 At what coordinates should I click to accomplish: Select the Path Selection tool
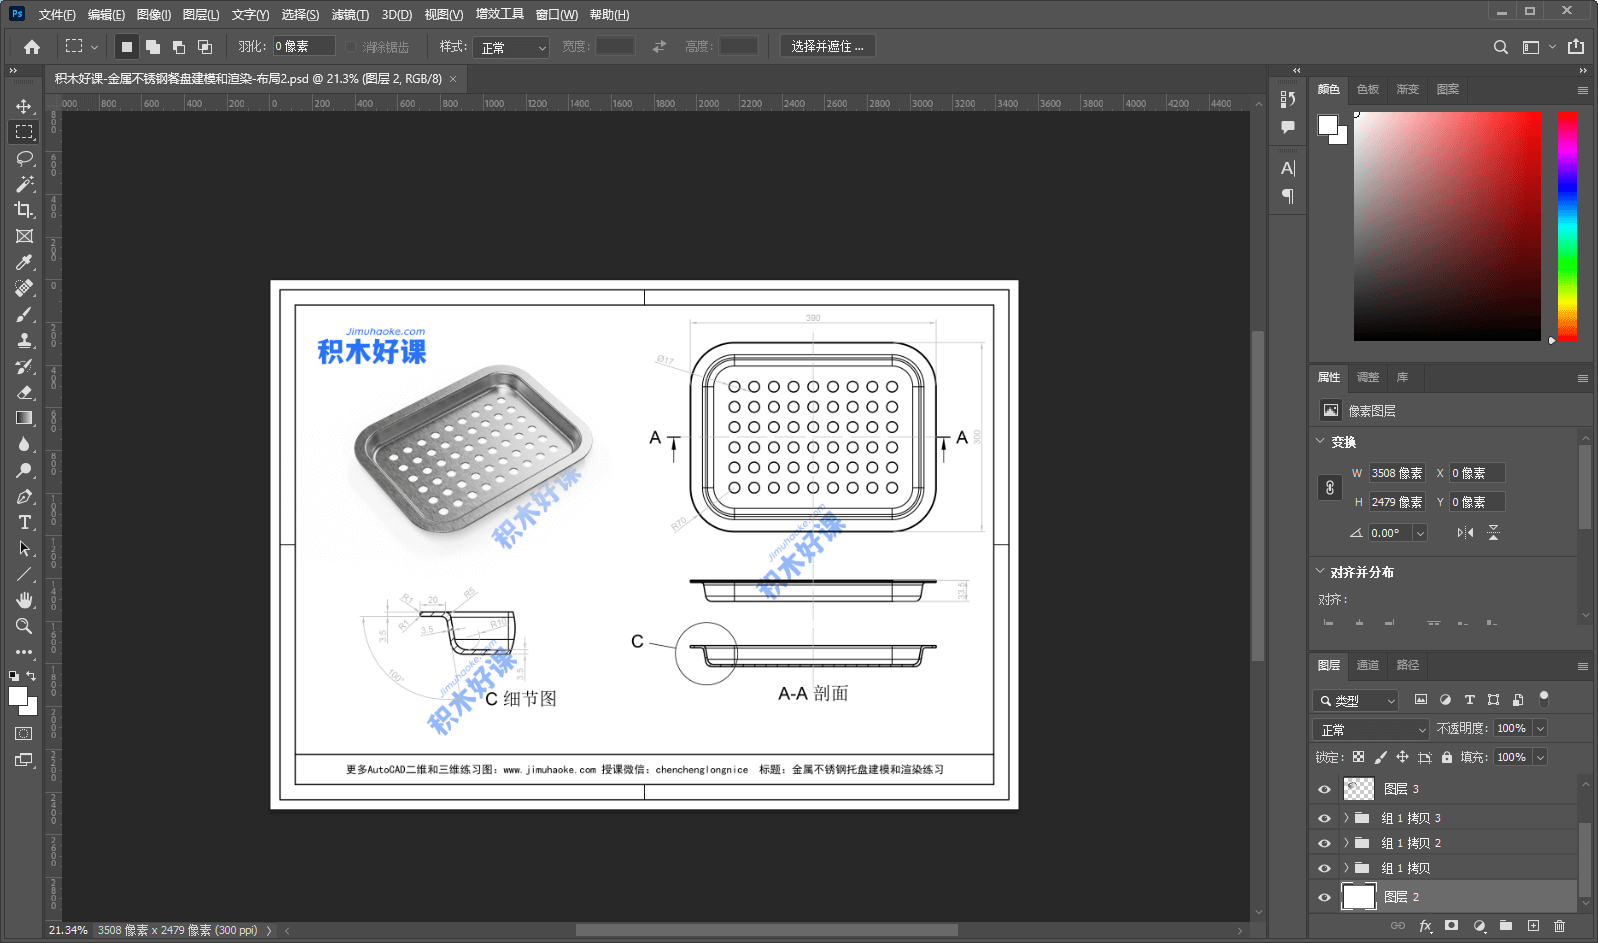pos(24,548)
